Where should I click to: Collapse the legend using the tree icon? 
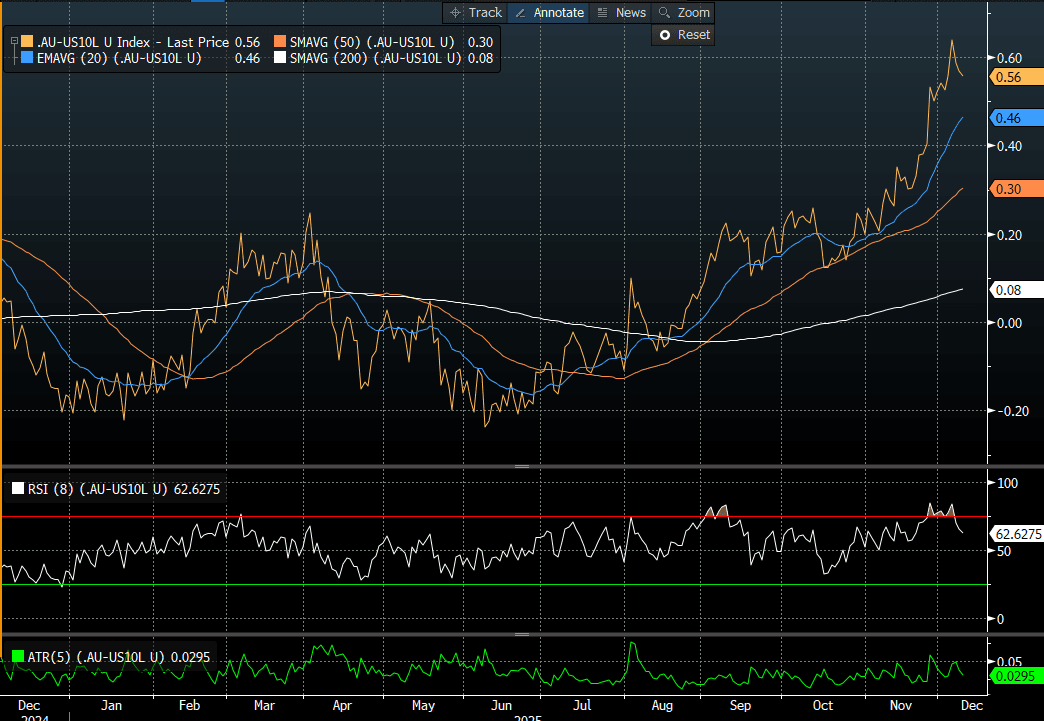tap(14, 42)
